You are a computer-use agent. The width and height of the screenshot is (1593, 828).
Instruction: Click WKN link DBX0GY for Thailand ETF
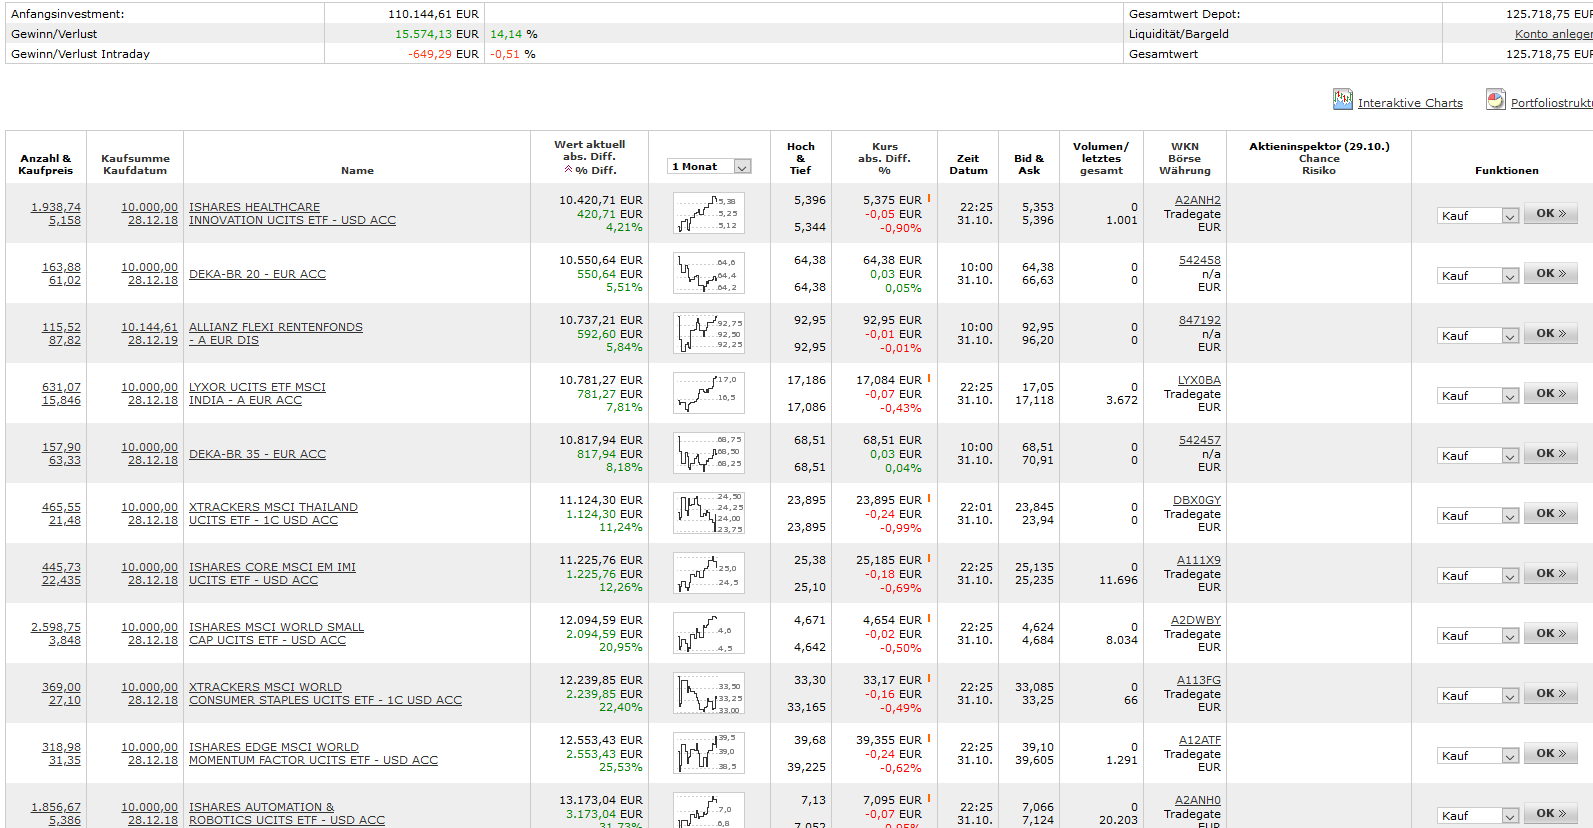(1196, 500)
